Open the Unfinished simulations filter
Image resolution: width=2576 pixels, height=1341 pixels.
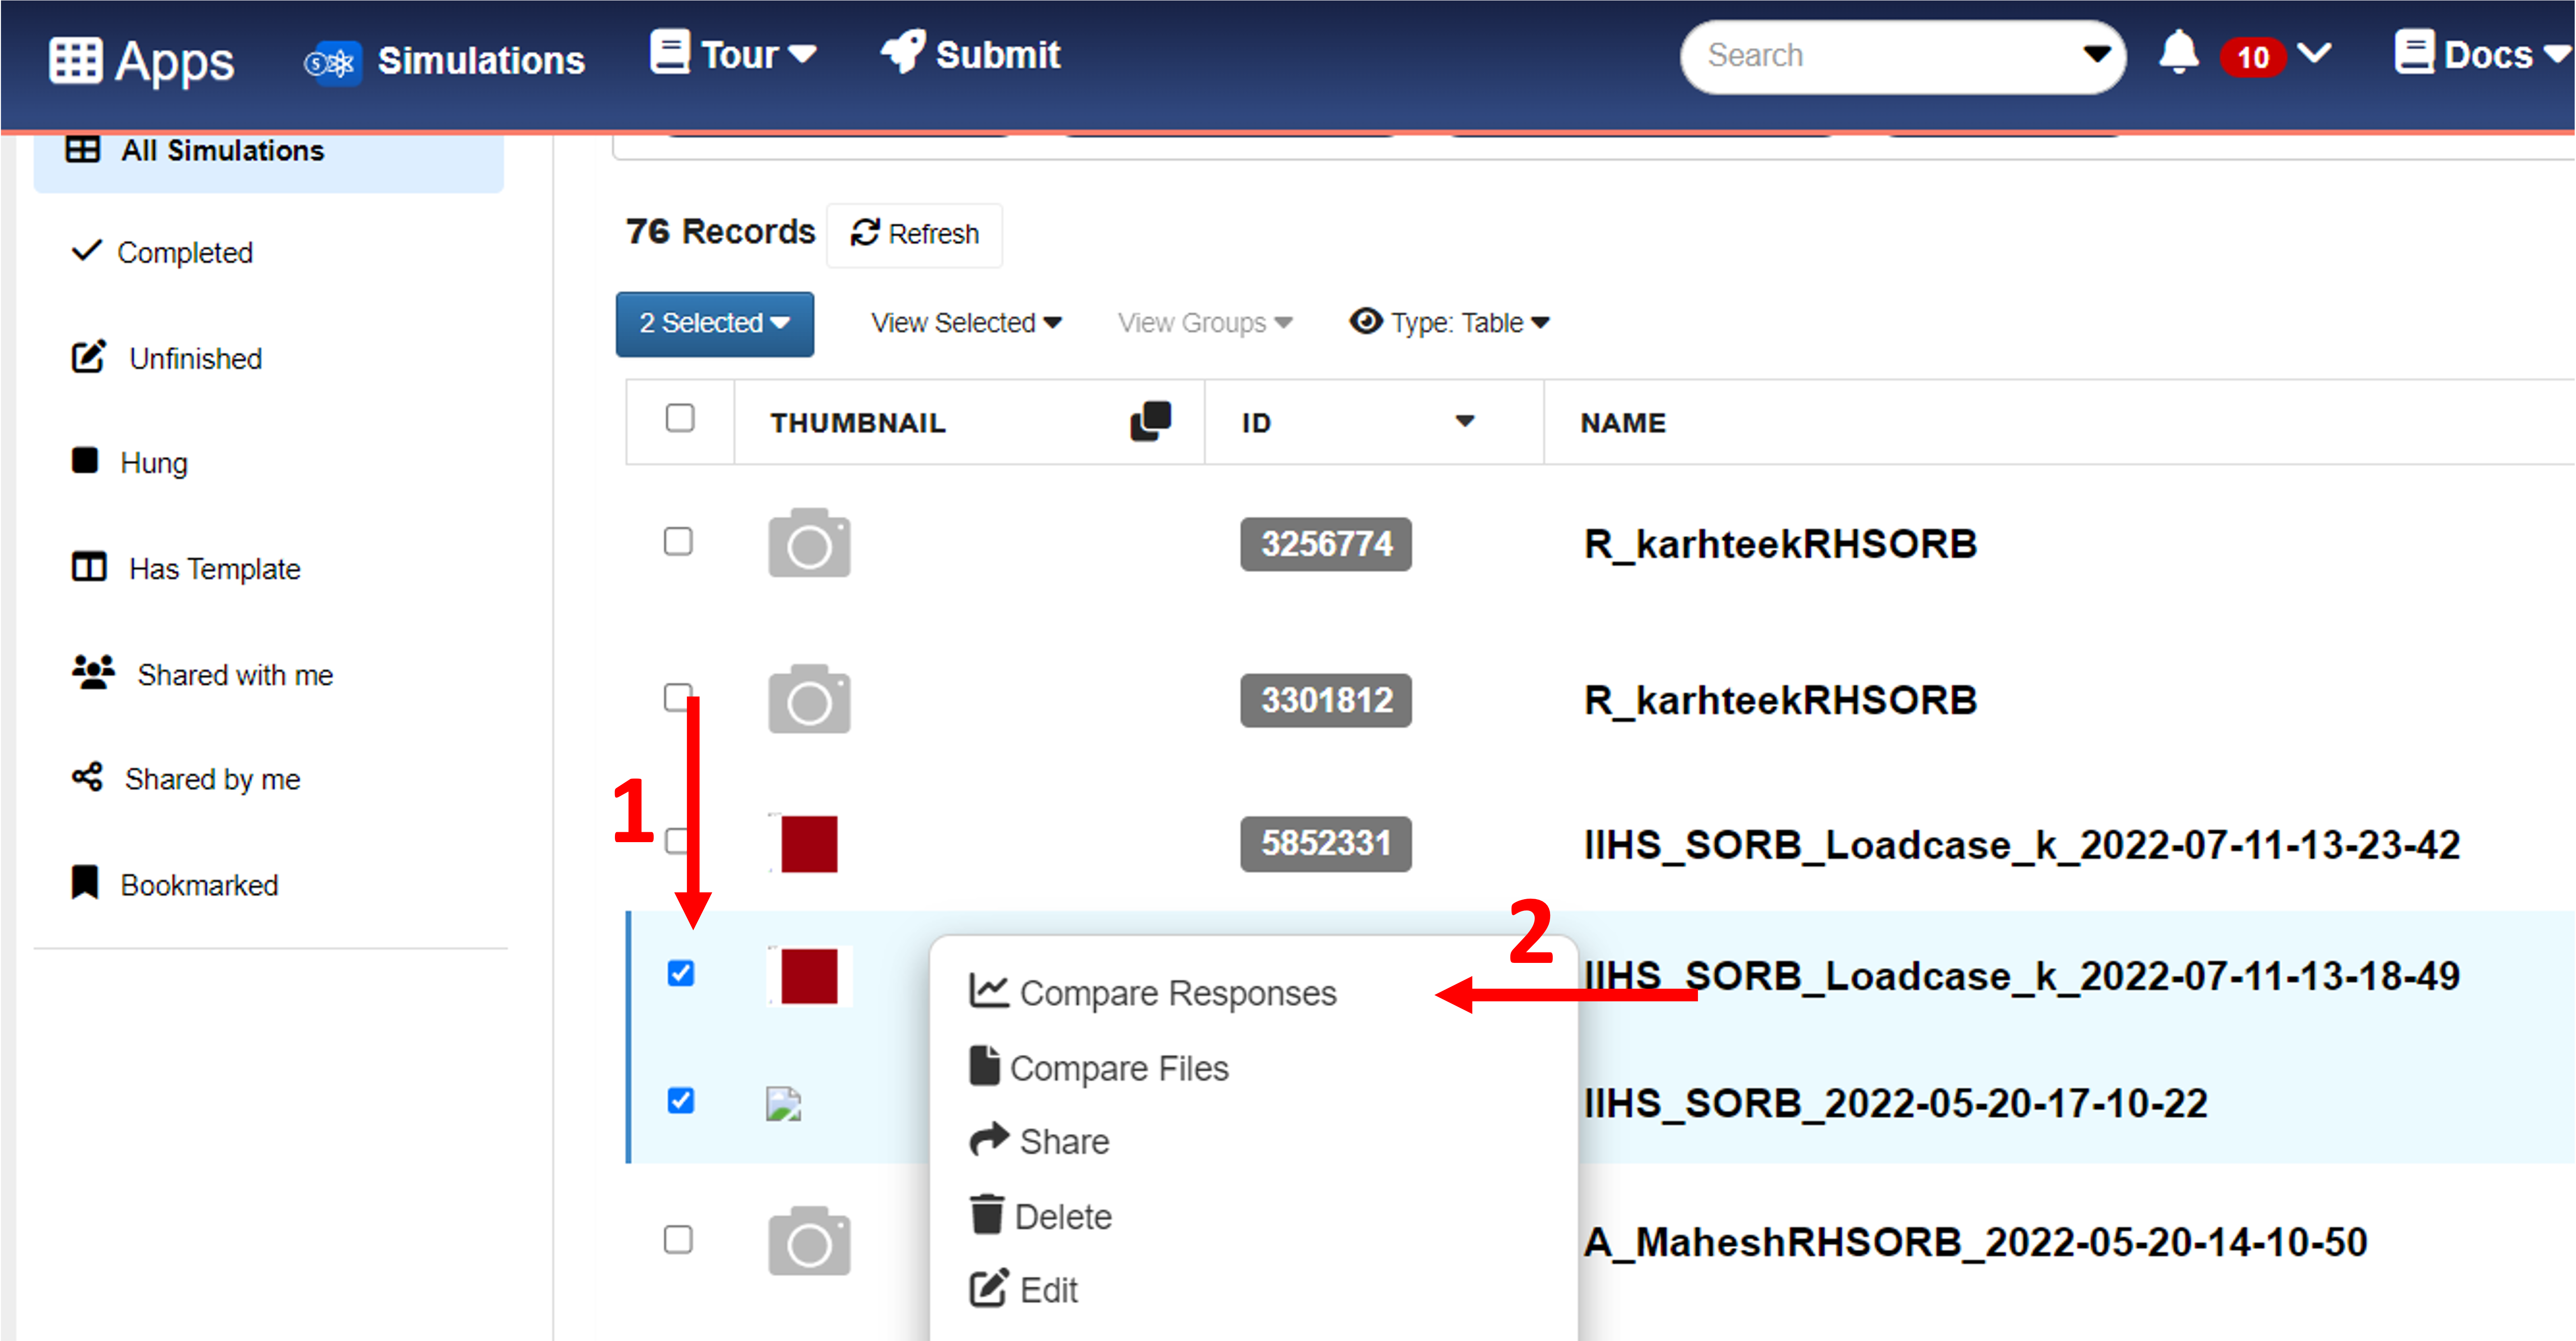coord(167,358)
